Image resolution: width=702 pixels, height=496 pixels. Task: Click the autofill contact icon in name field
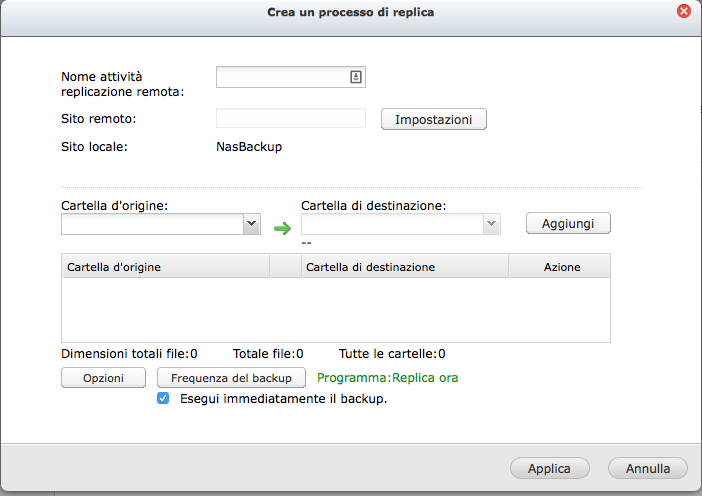point(355,76)
